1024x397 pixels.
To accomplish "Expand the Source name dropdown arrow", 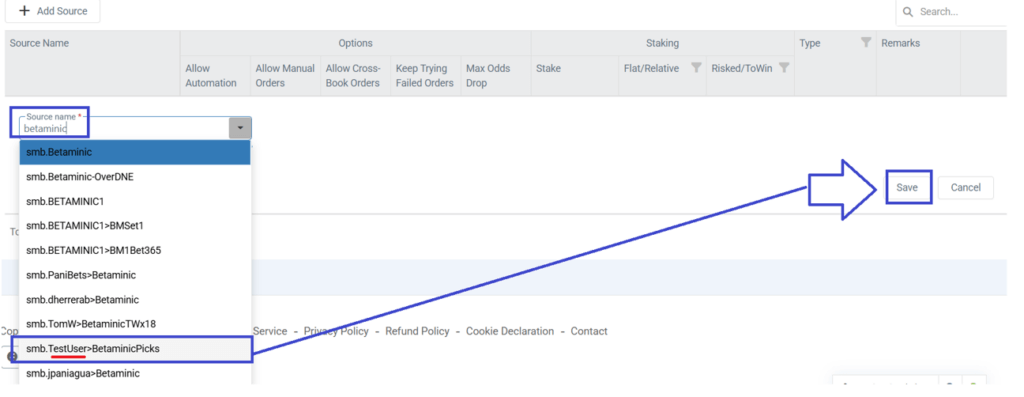I will pos(240,128).
